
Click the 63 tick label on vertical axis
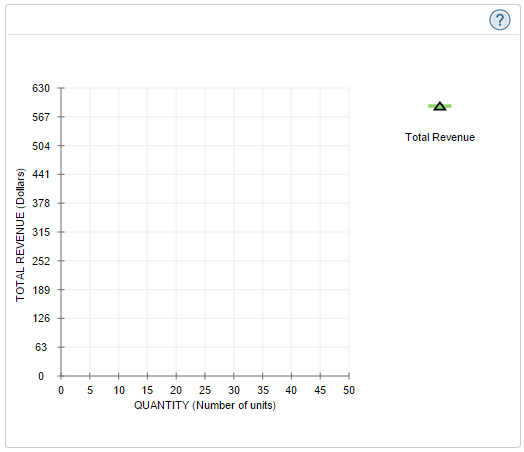click(x=41, y=347)
